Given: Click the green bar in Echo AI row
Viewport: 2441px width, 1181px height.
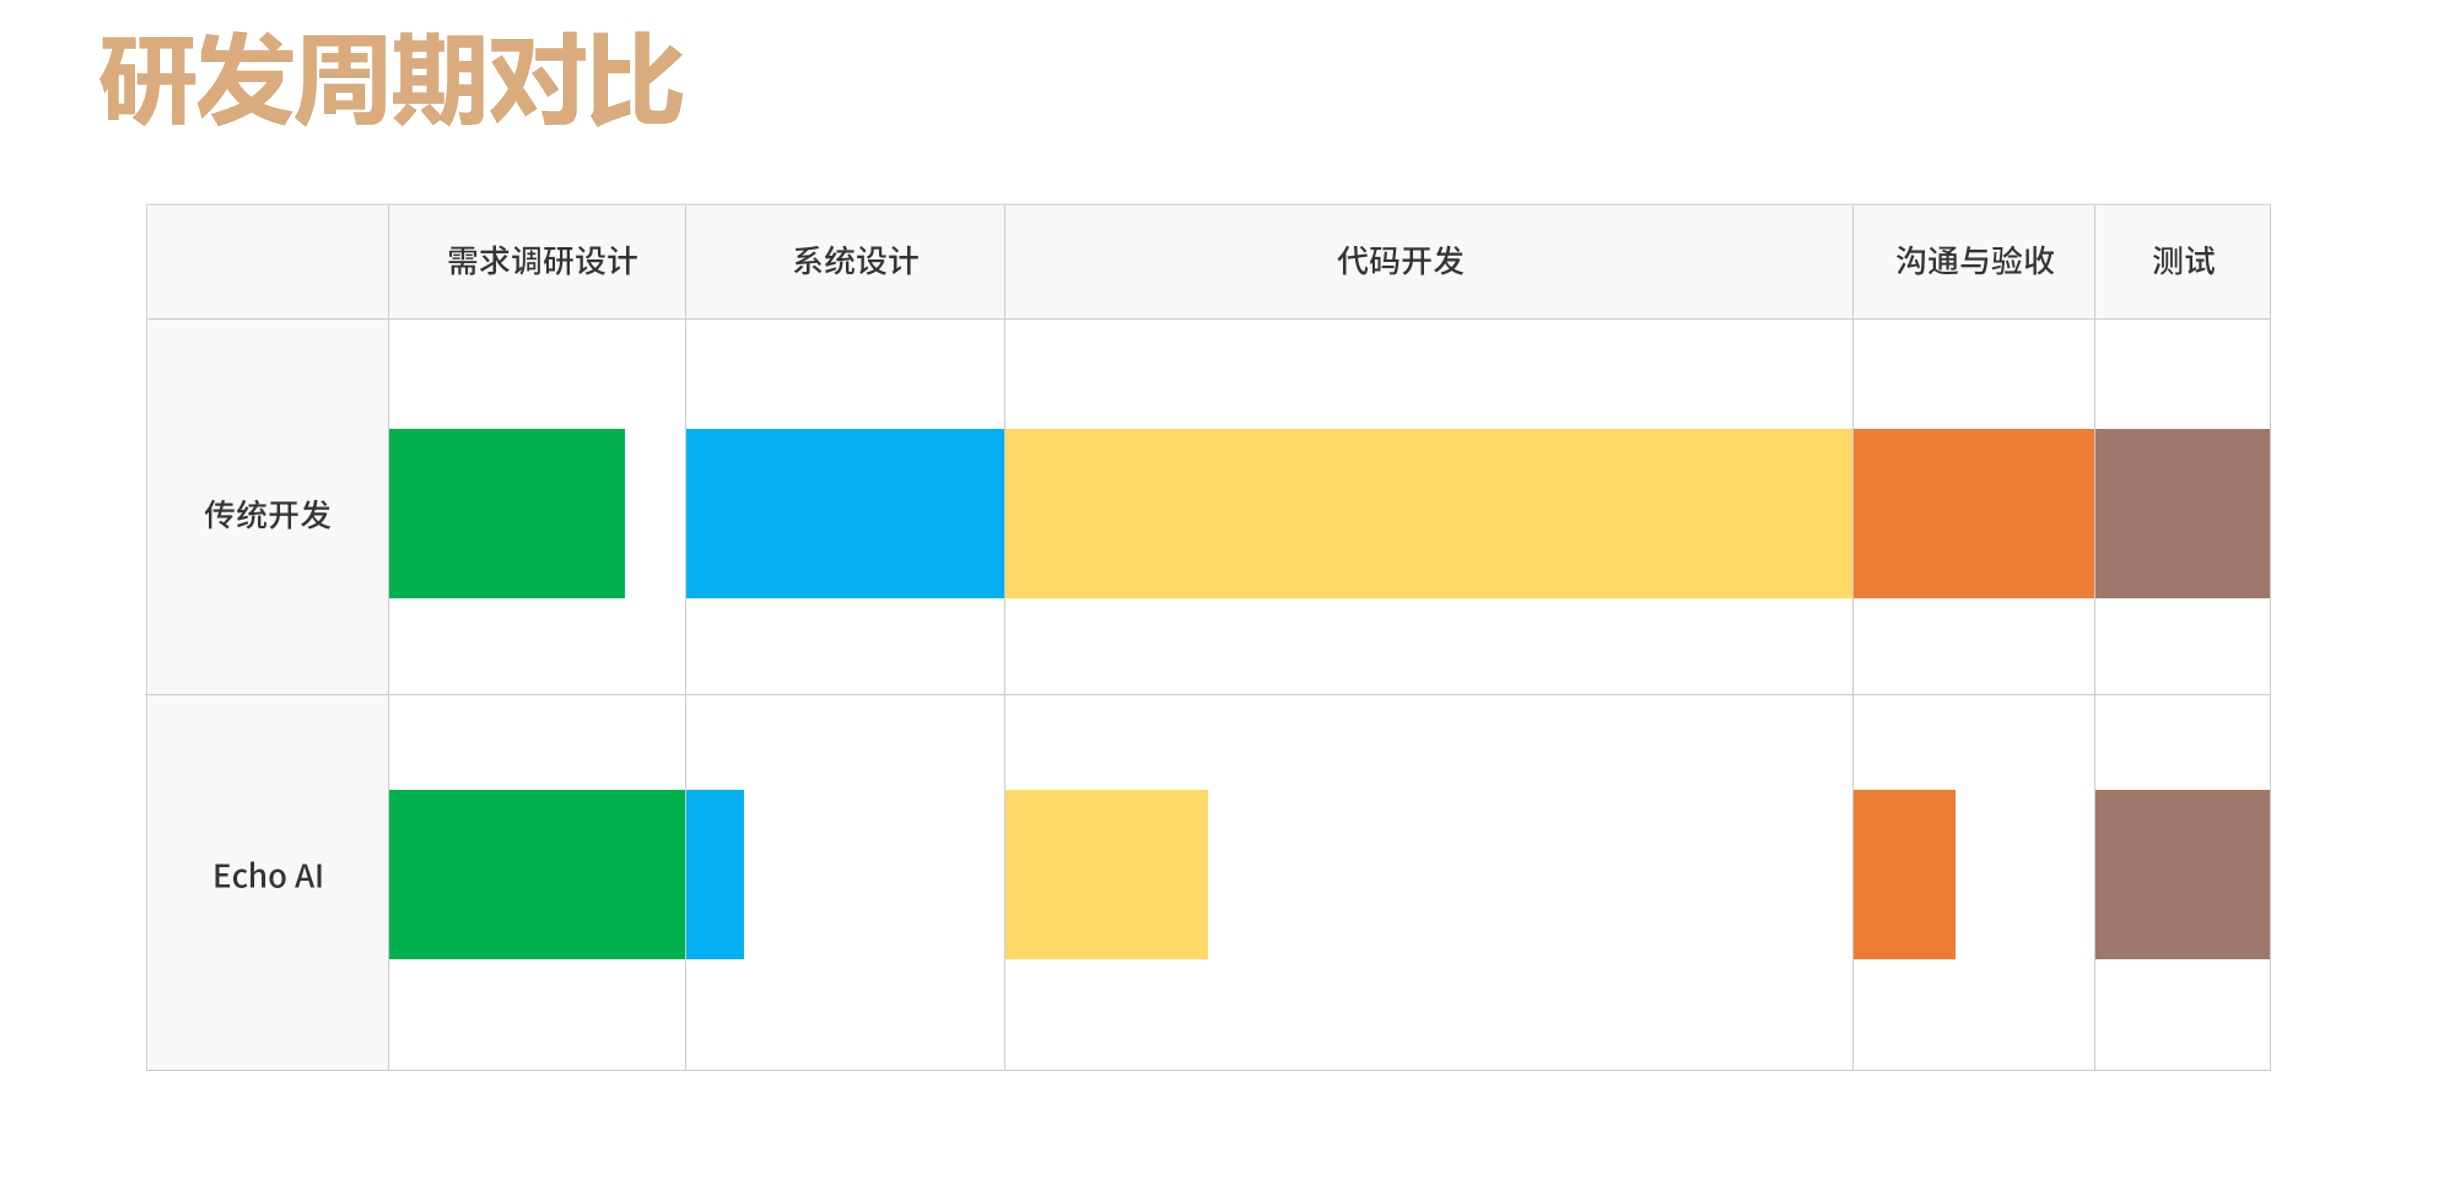Looking at the screenshot, I should point(536,874).
